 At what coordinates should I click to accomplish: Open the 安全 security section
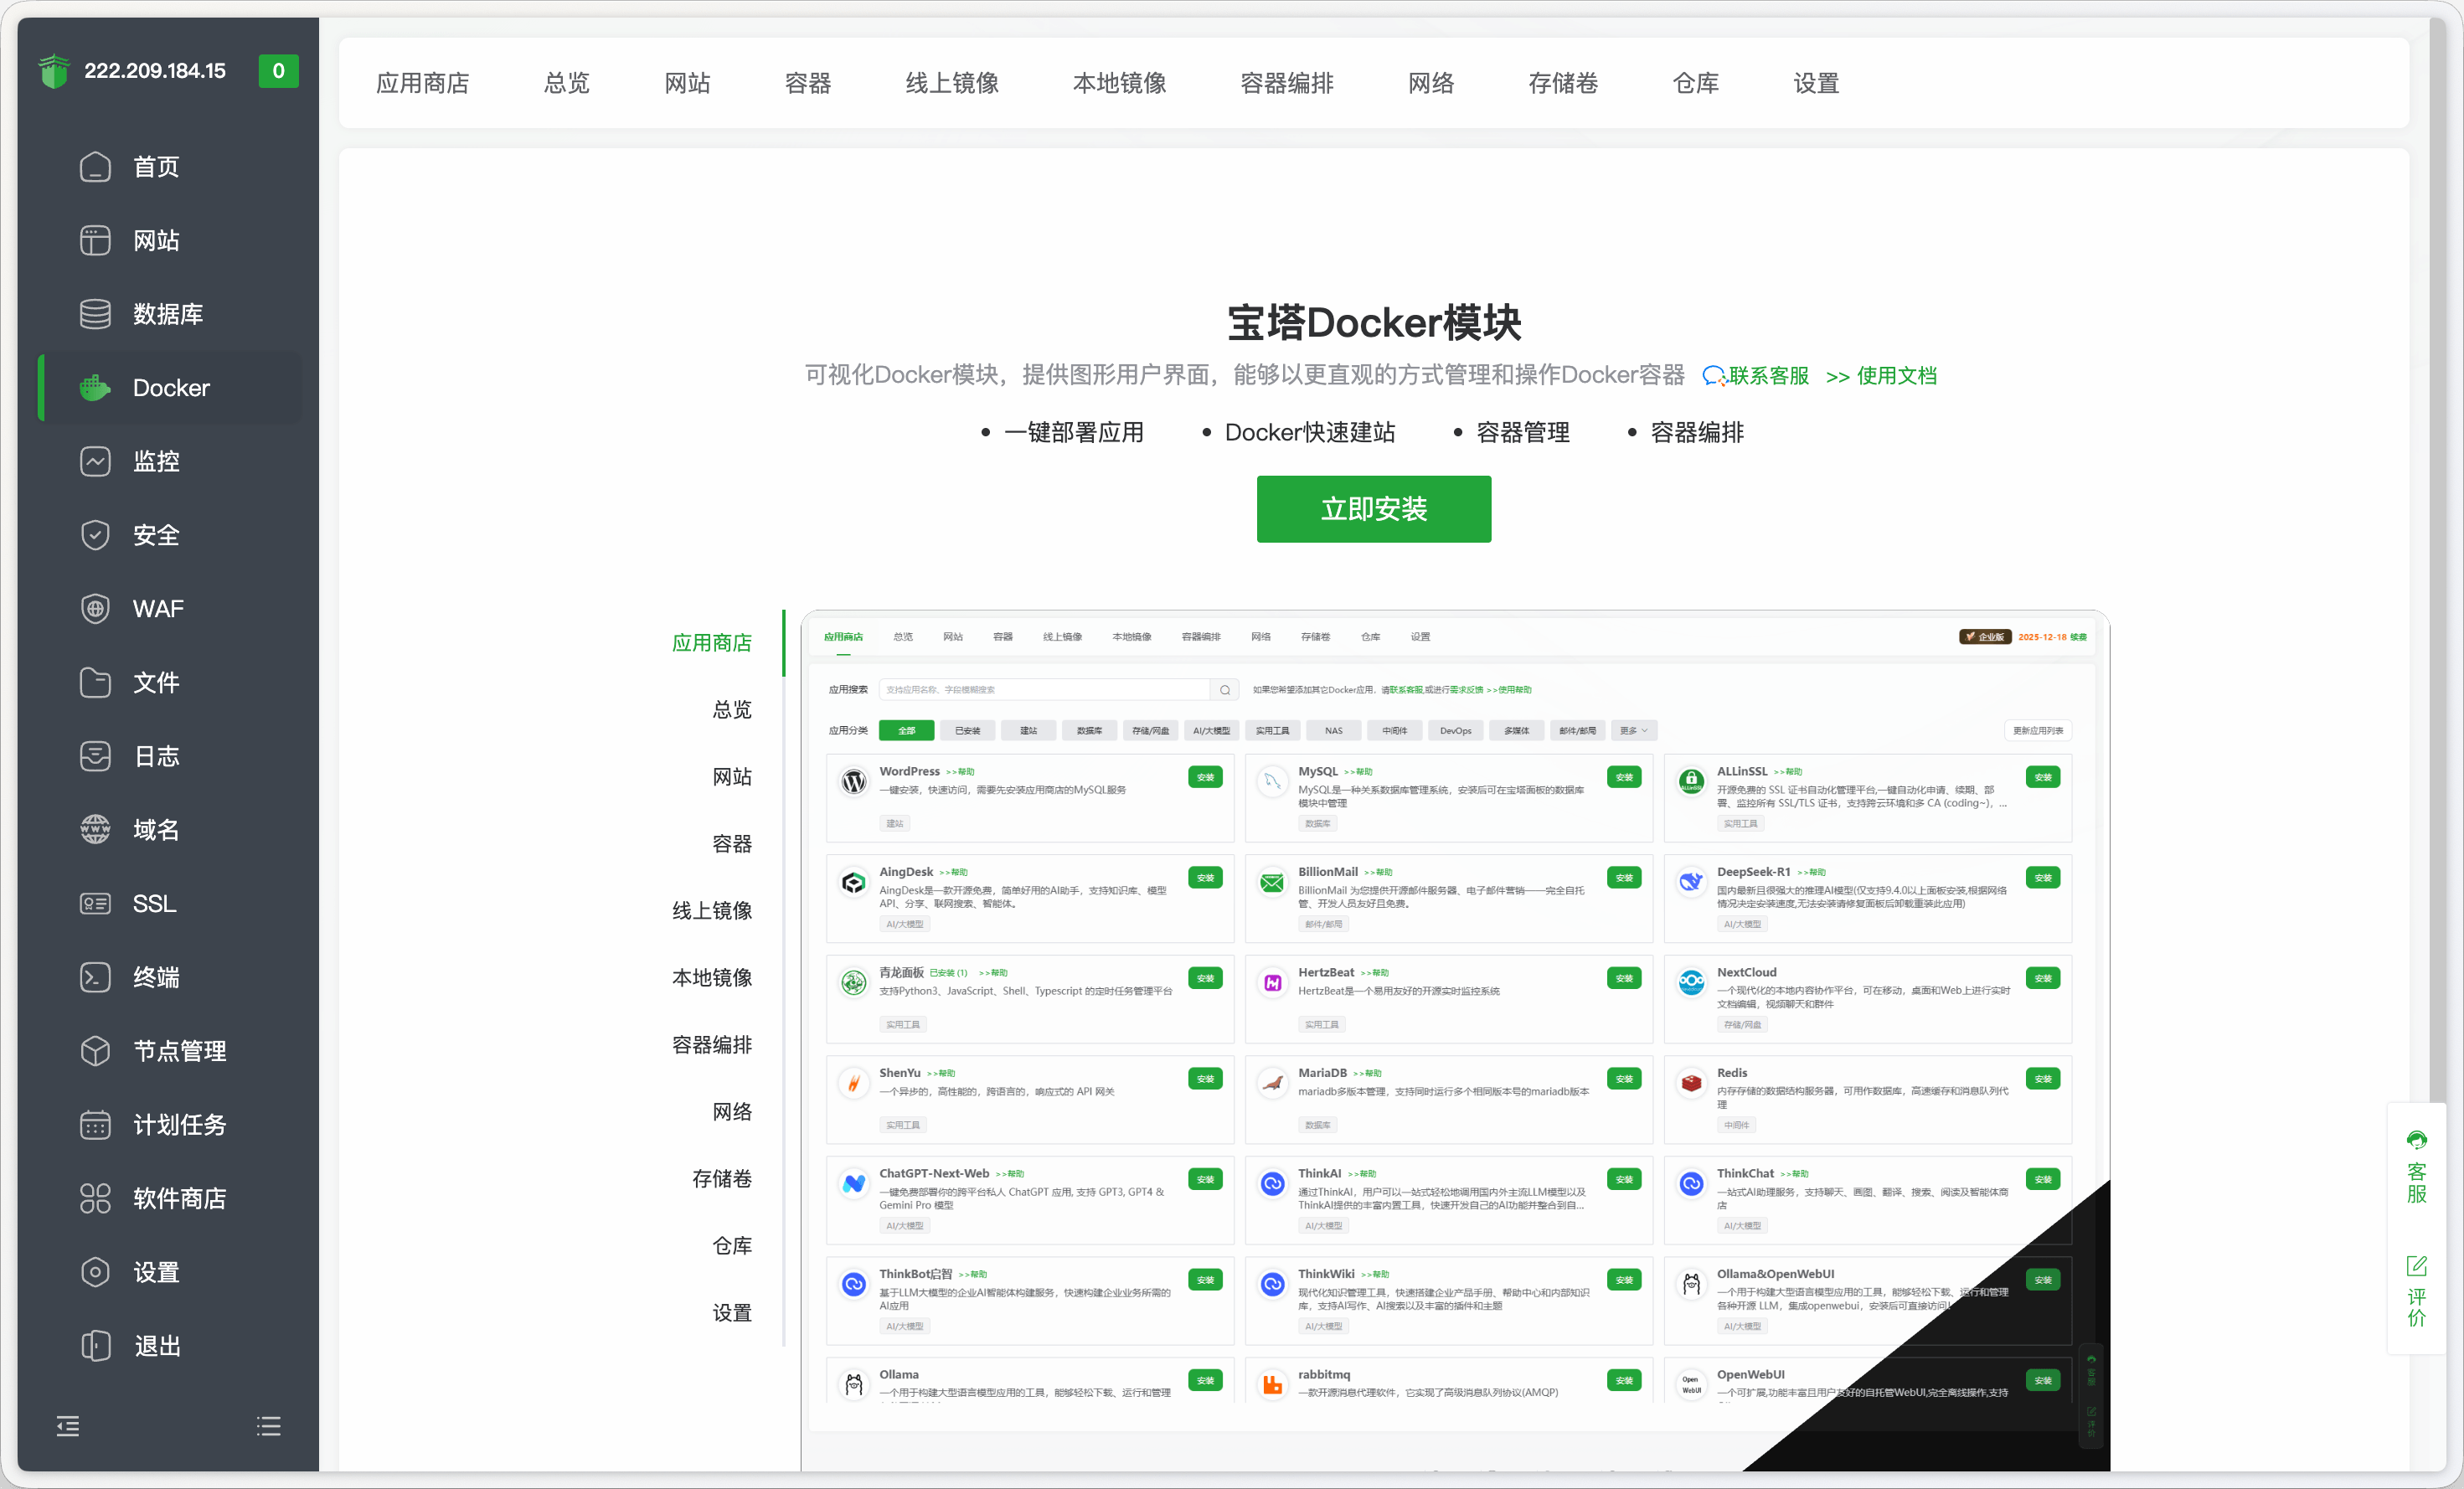click(156, 534)
